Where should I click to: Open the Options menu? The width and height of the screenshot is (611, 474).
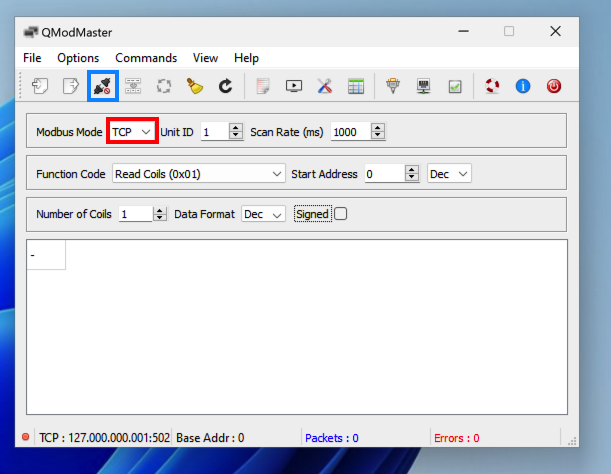coord(78,58)
